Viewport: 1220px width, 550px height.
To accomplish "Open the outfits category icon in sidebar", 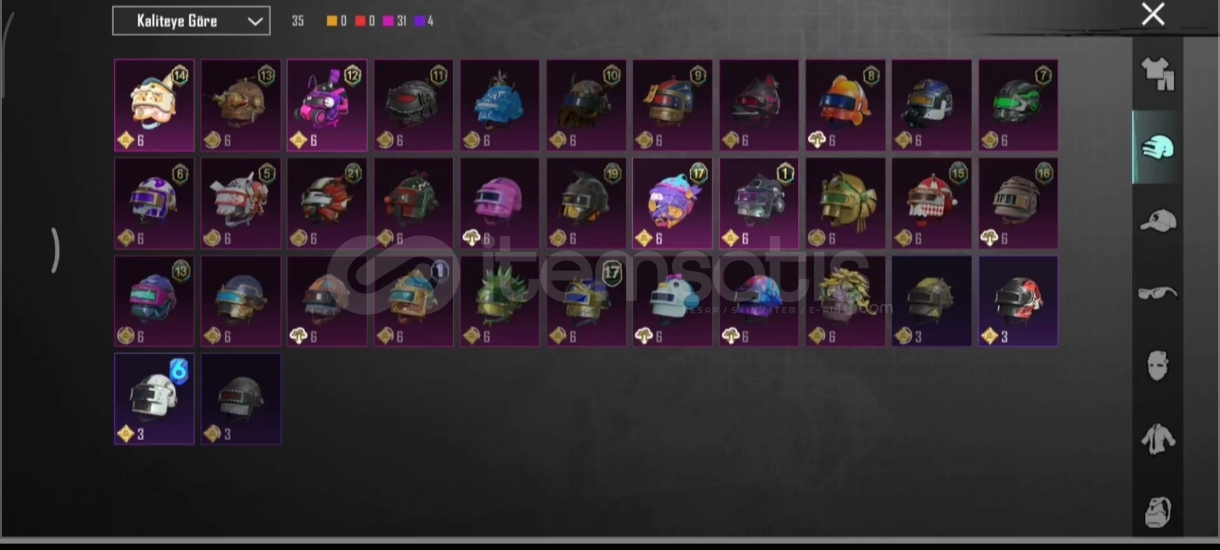I will pyautogui.click(x=1158, y=73).
